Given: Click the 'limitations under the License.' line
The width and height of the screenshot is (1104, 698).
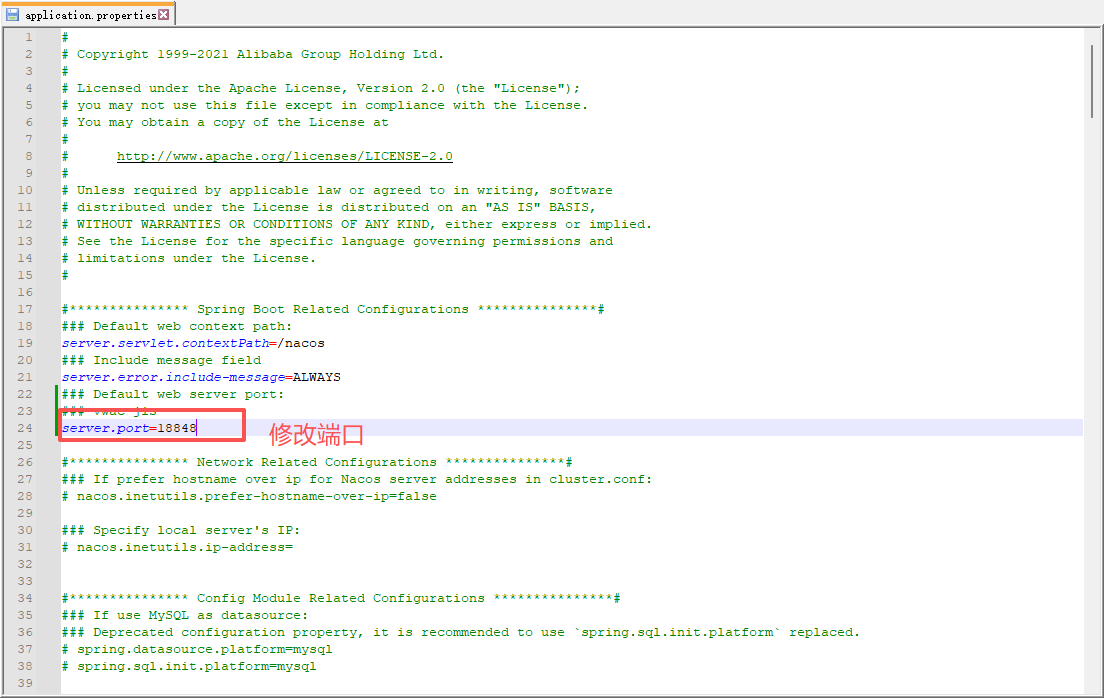Looking at the screenshot, I should (189, 258).
